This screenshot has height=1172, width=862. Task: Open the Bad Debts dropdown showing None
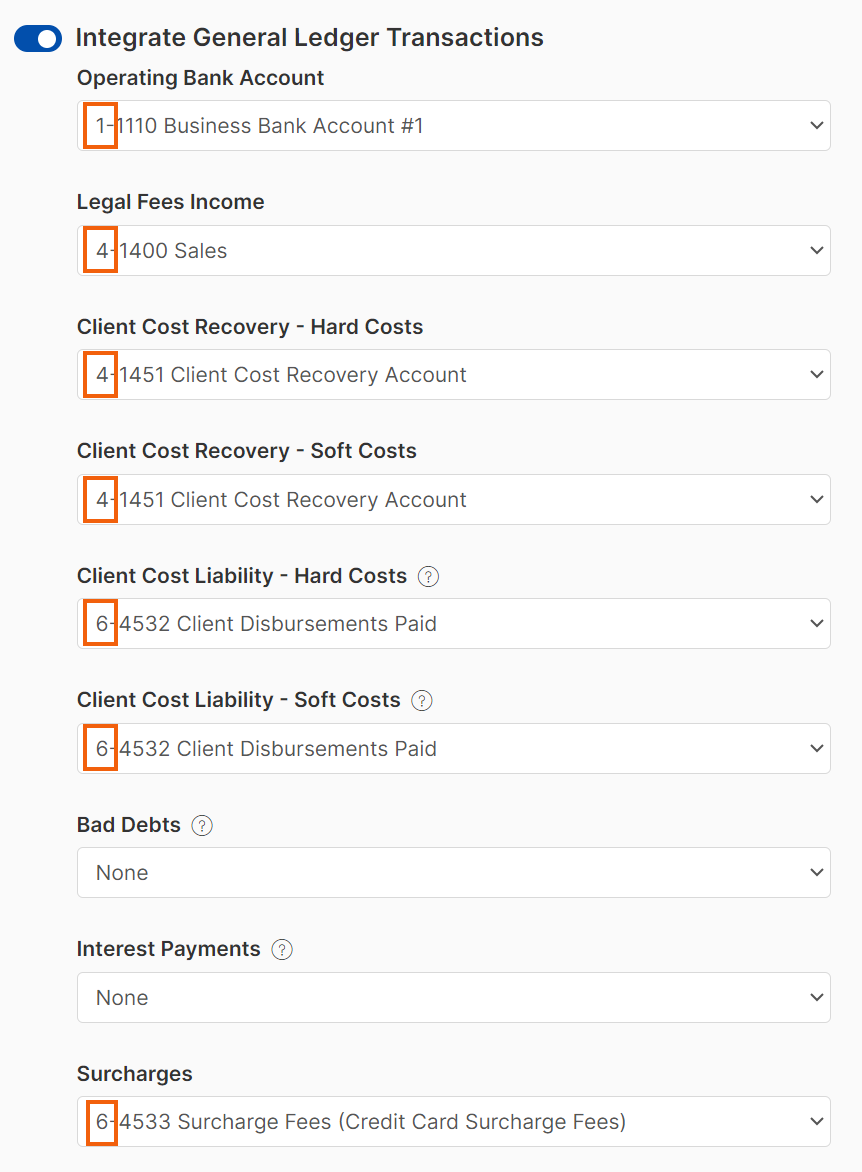pyautogui.click(x=454, y=872)
